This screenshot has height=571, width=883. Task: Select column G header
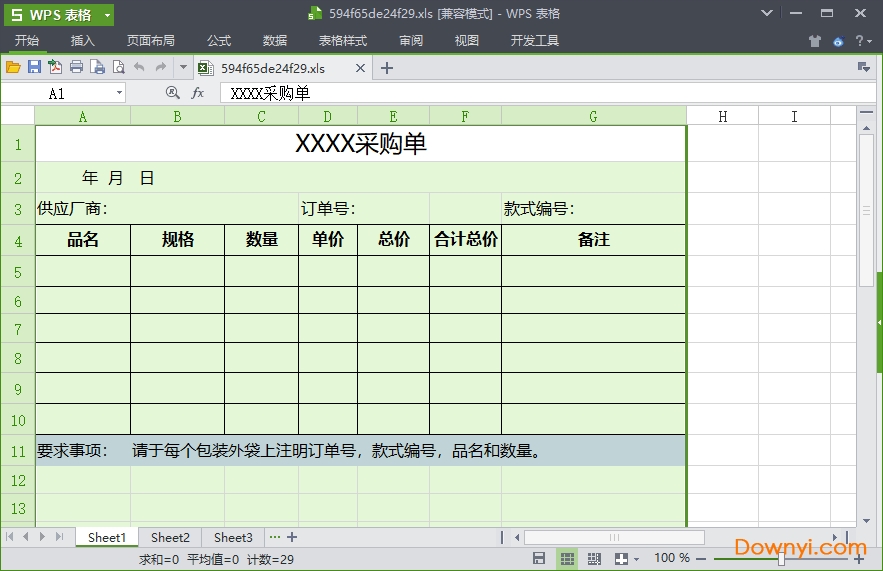tap(594, 117)
